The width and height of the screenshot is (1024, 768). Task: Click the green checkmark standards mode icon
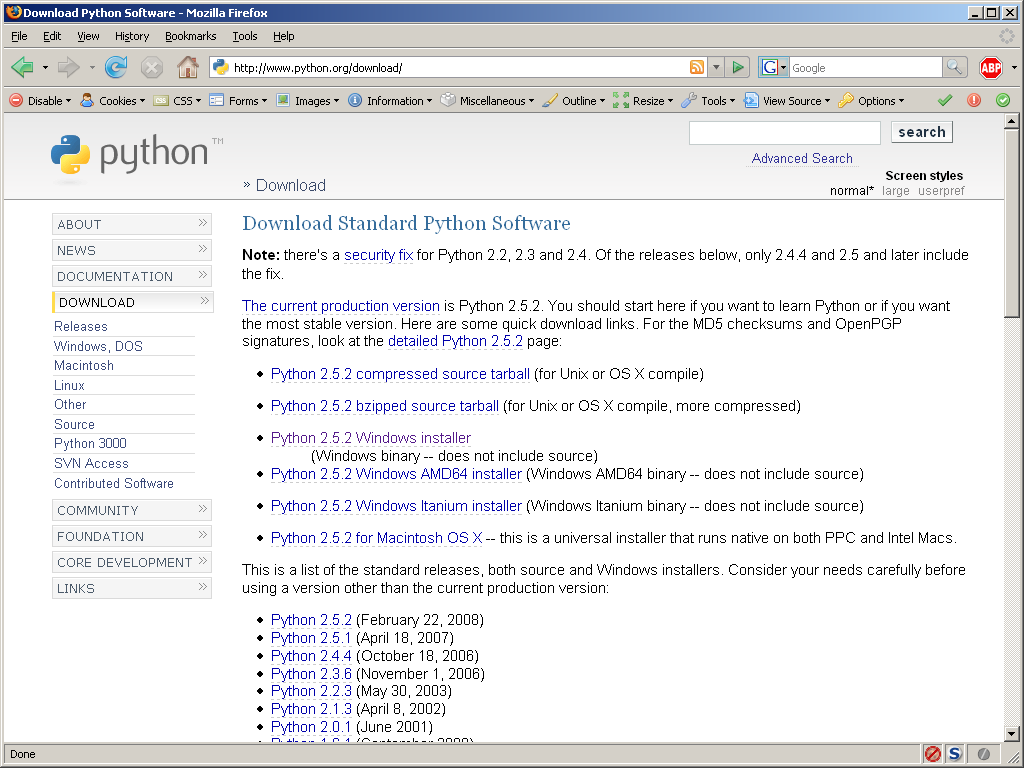944,101
